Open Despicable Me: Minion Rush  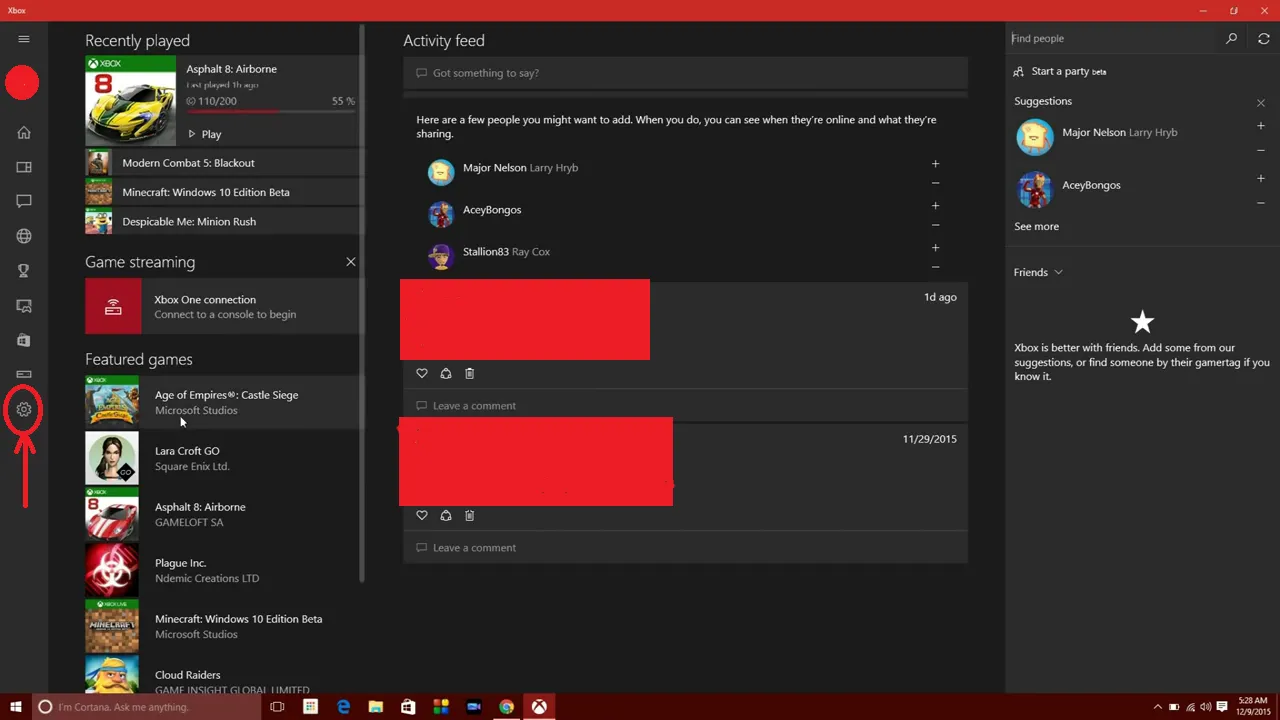click(x=223, y=221)
